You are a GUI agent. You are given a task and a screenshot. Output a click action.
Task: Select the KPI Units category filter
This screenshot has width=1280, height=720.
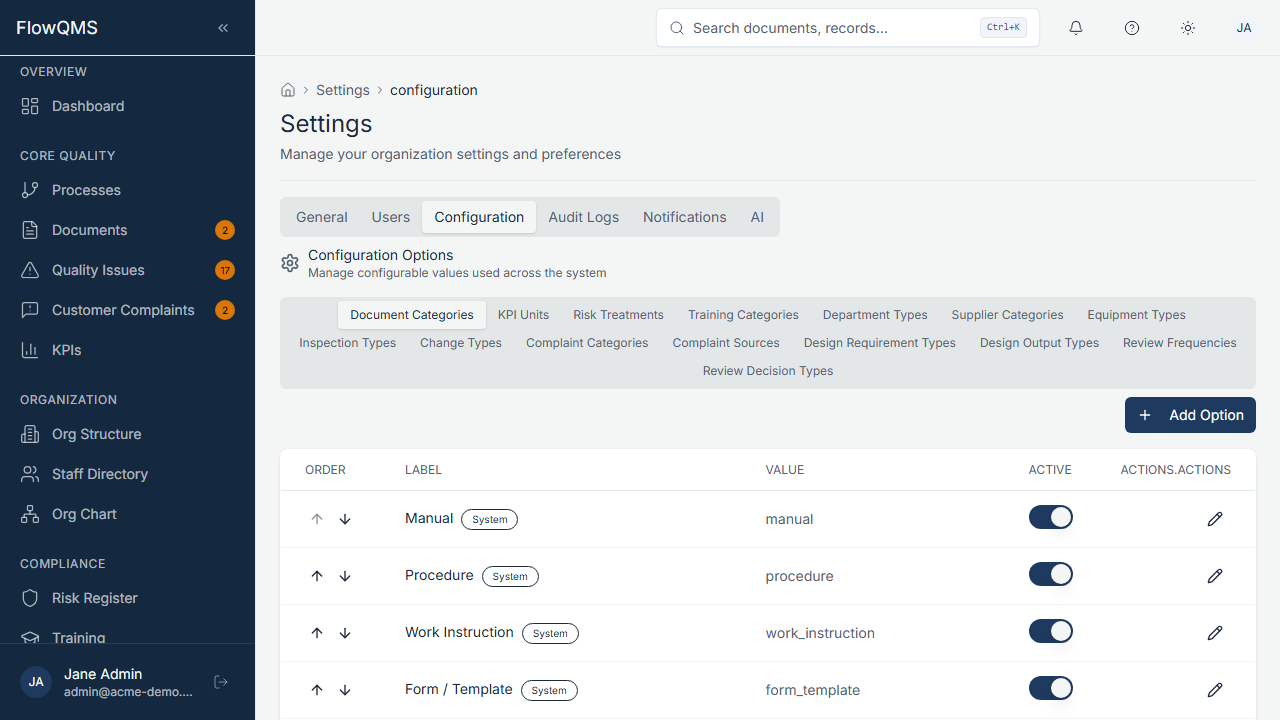point(523,314)
